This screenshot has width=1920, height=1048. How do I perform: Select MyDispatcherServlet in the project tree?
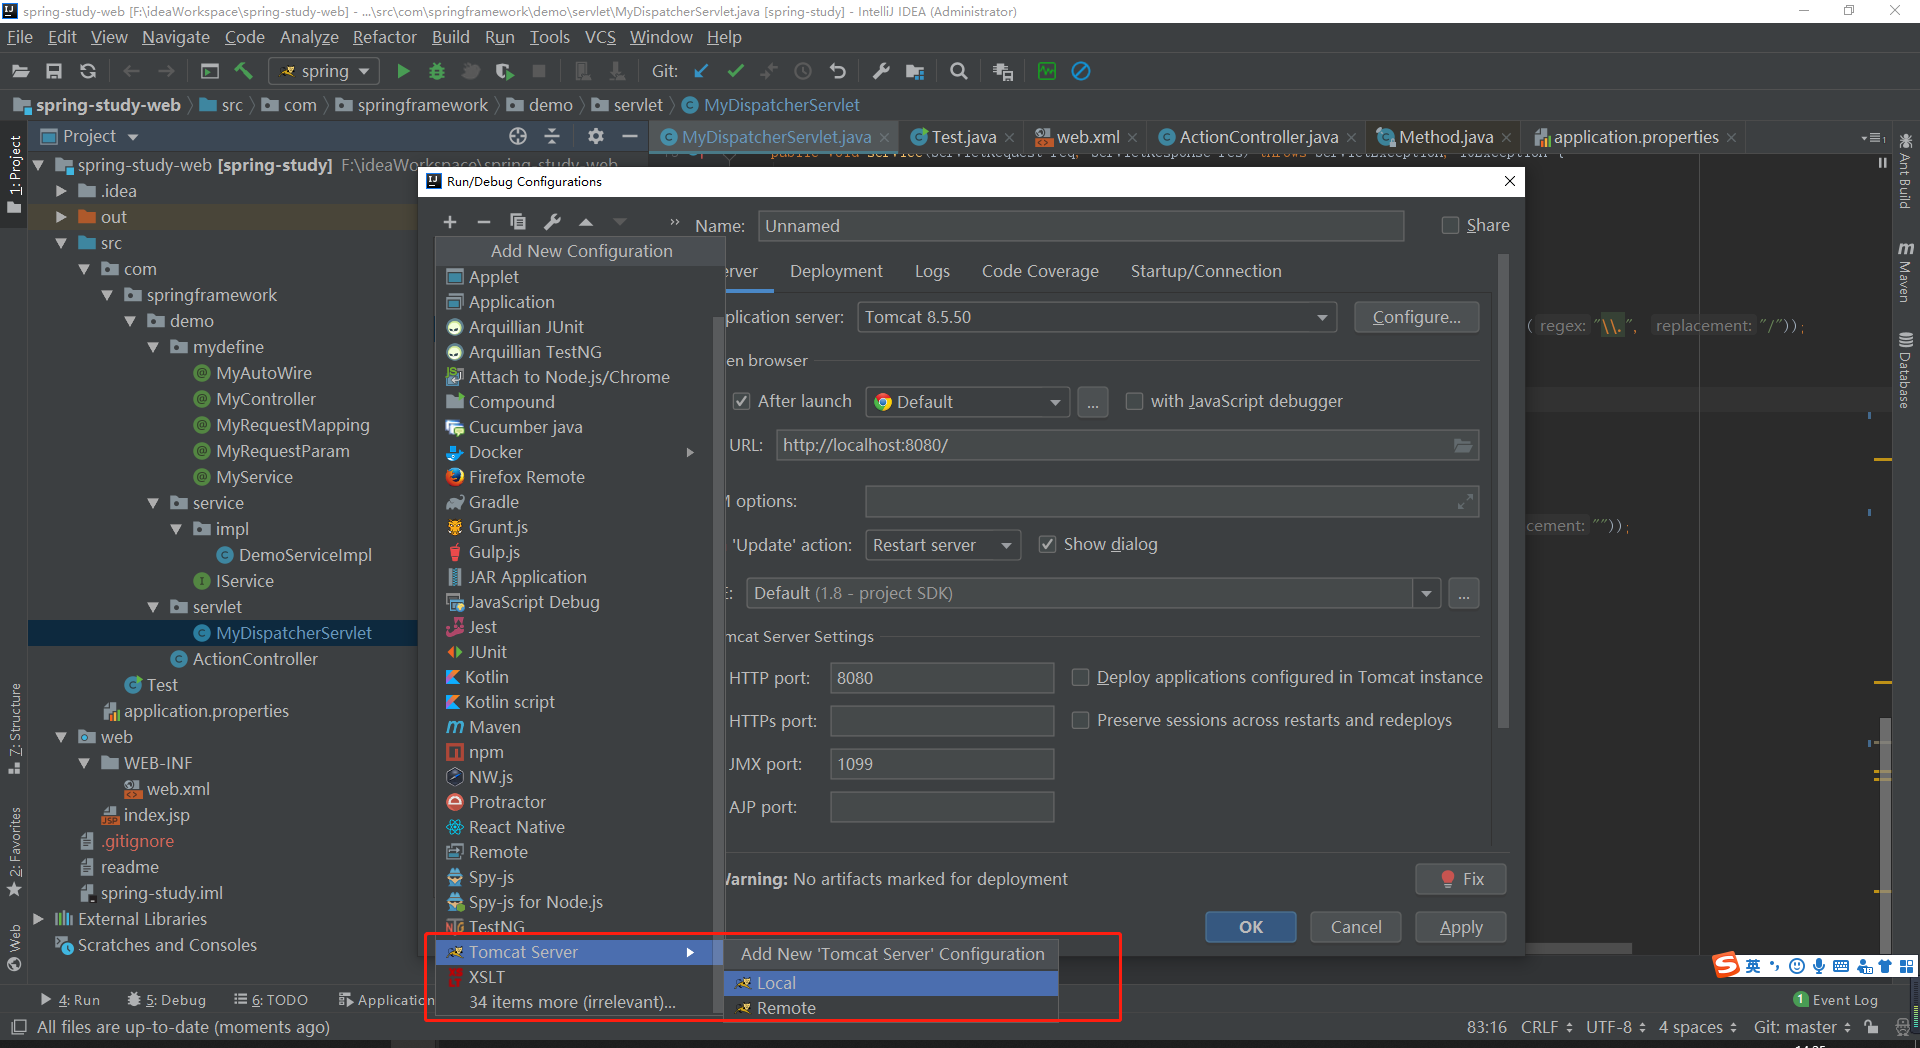click(293, 633)
